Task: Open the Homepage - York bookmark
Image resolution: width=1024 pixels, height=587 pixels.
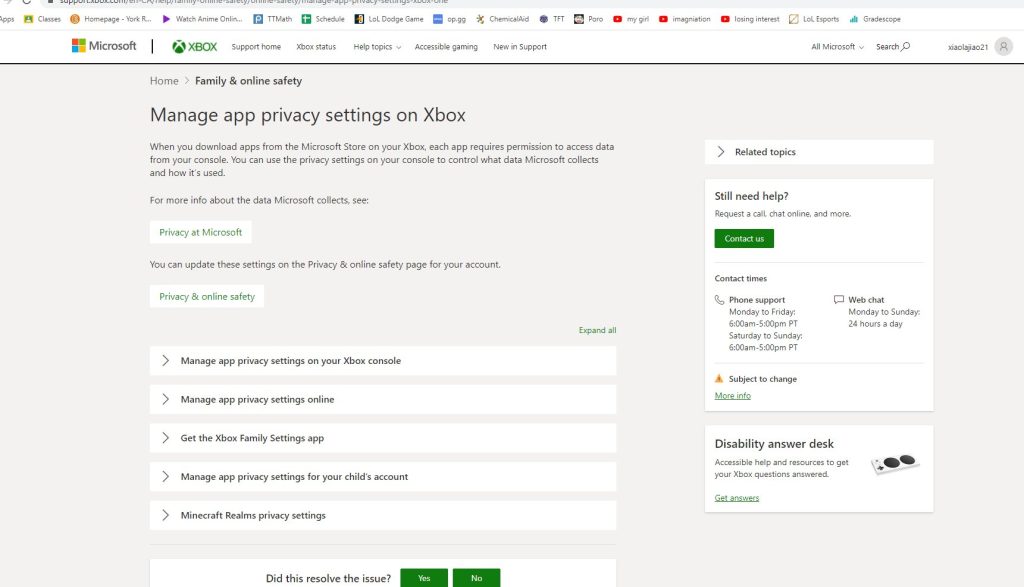Action: 111,19
